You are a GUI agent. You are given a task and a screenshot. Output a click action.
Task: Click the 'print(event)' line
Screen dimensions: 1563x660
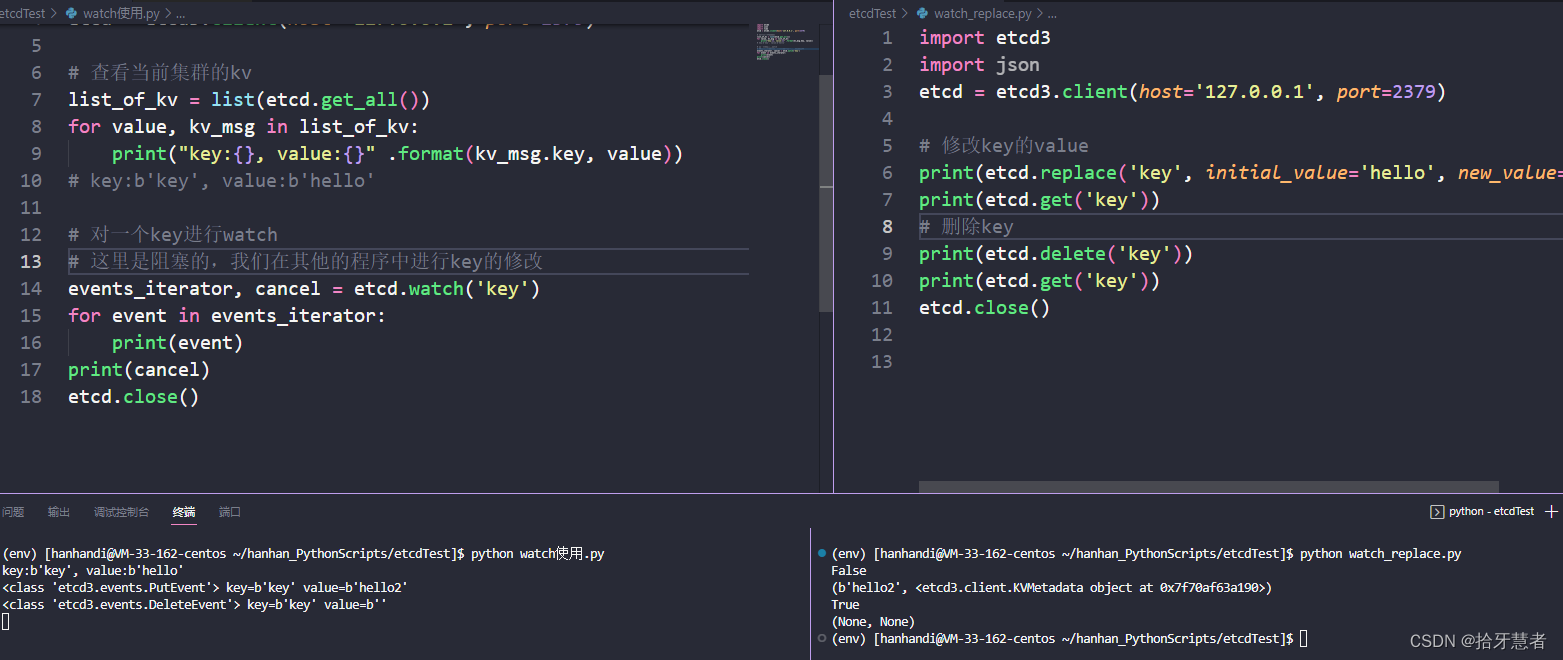coord(177,343)
